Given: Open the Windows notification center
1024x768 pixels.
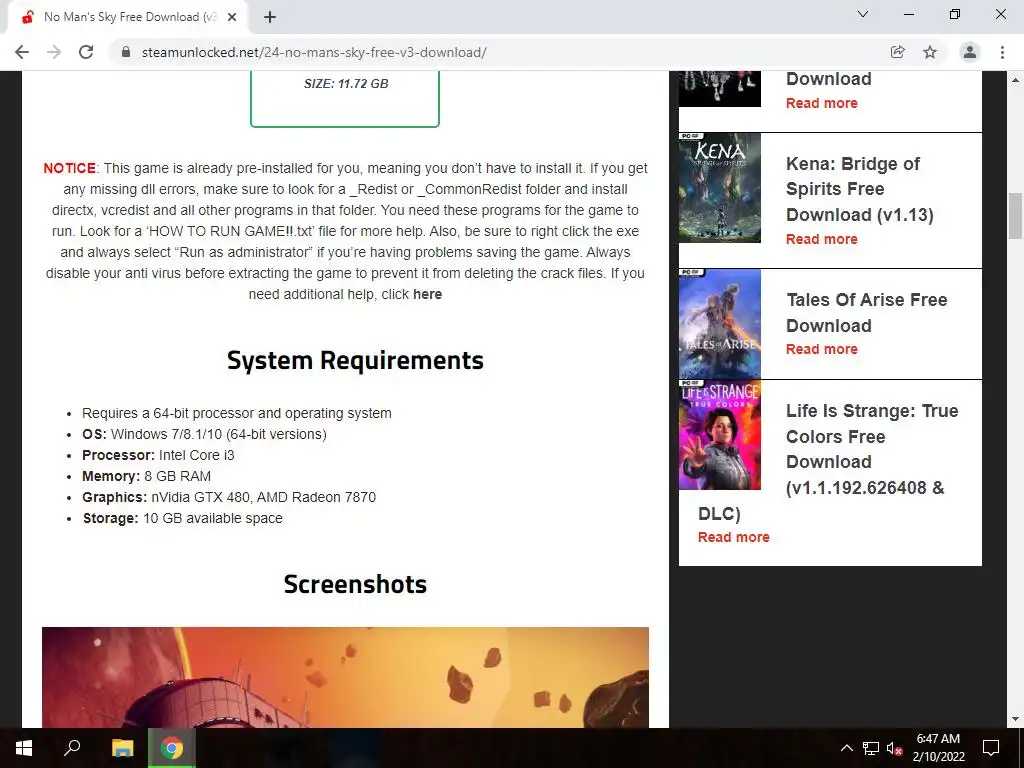Looking at the screenshot, I should tap(991, 748).
